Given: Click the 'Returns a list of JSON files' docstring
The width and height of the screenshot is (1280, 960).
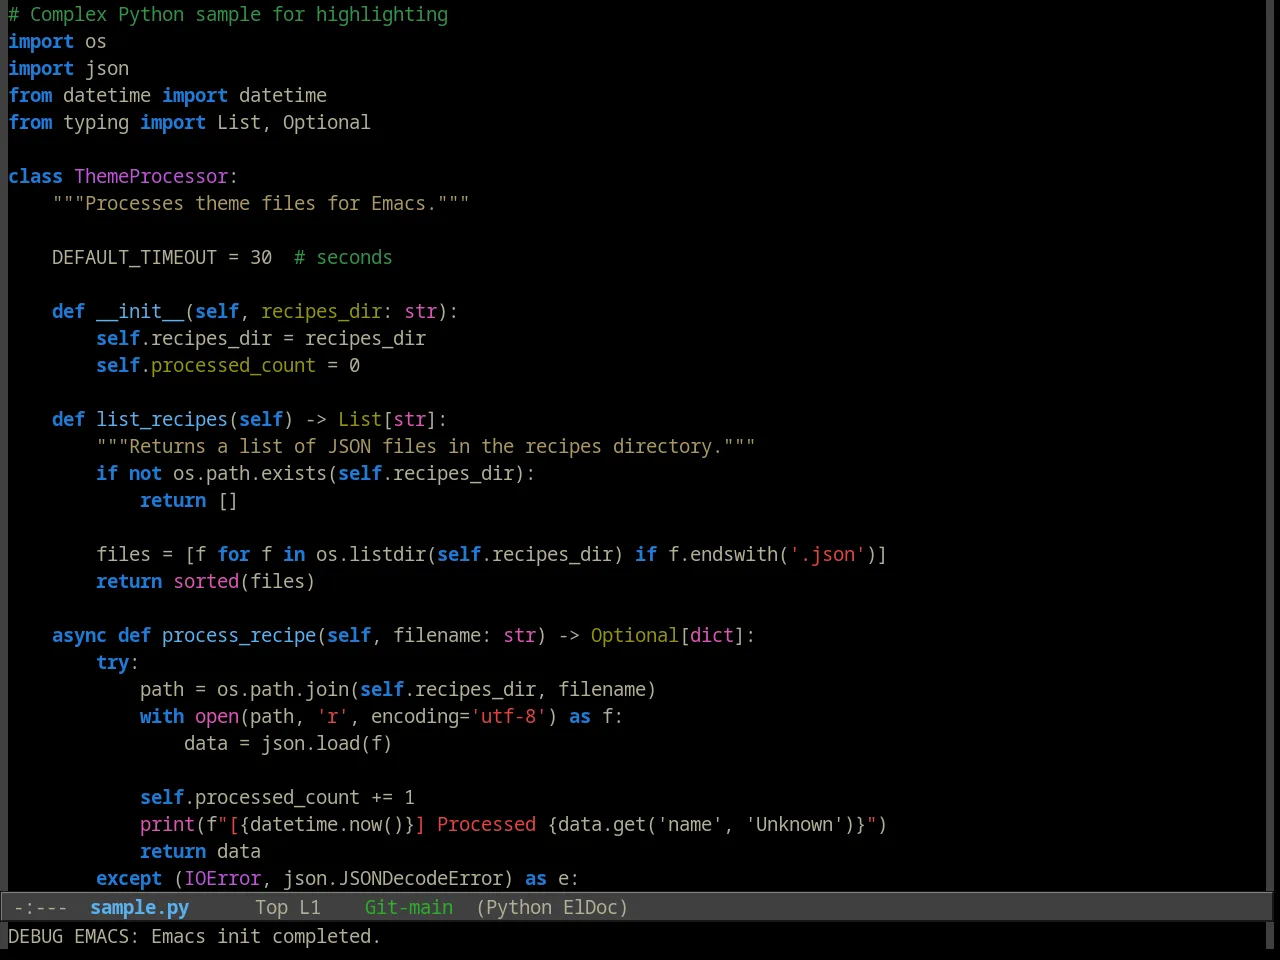Looking at the screenshot, I should (426, 447).
